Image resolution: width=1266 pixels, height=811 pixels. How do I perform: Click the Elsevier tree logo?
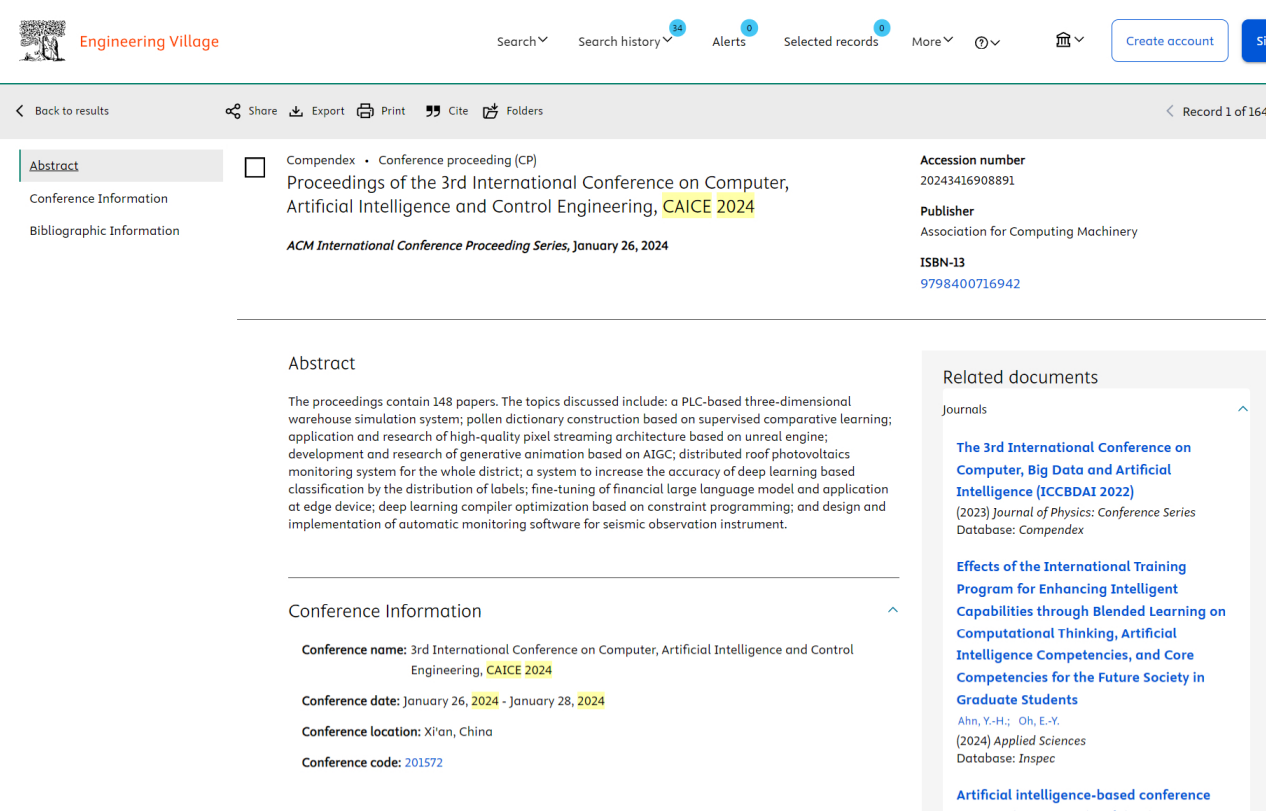pyautogui.click(x=43, y=41)
